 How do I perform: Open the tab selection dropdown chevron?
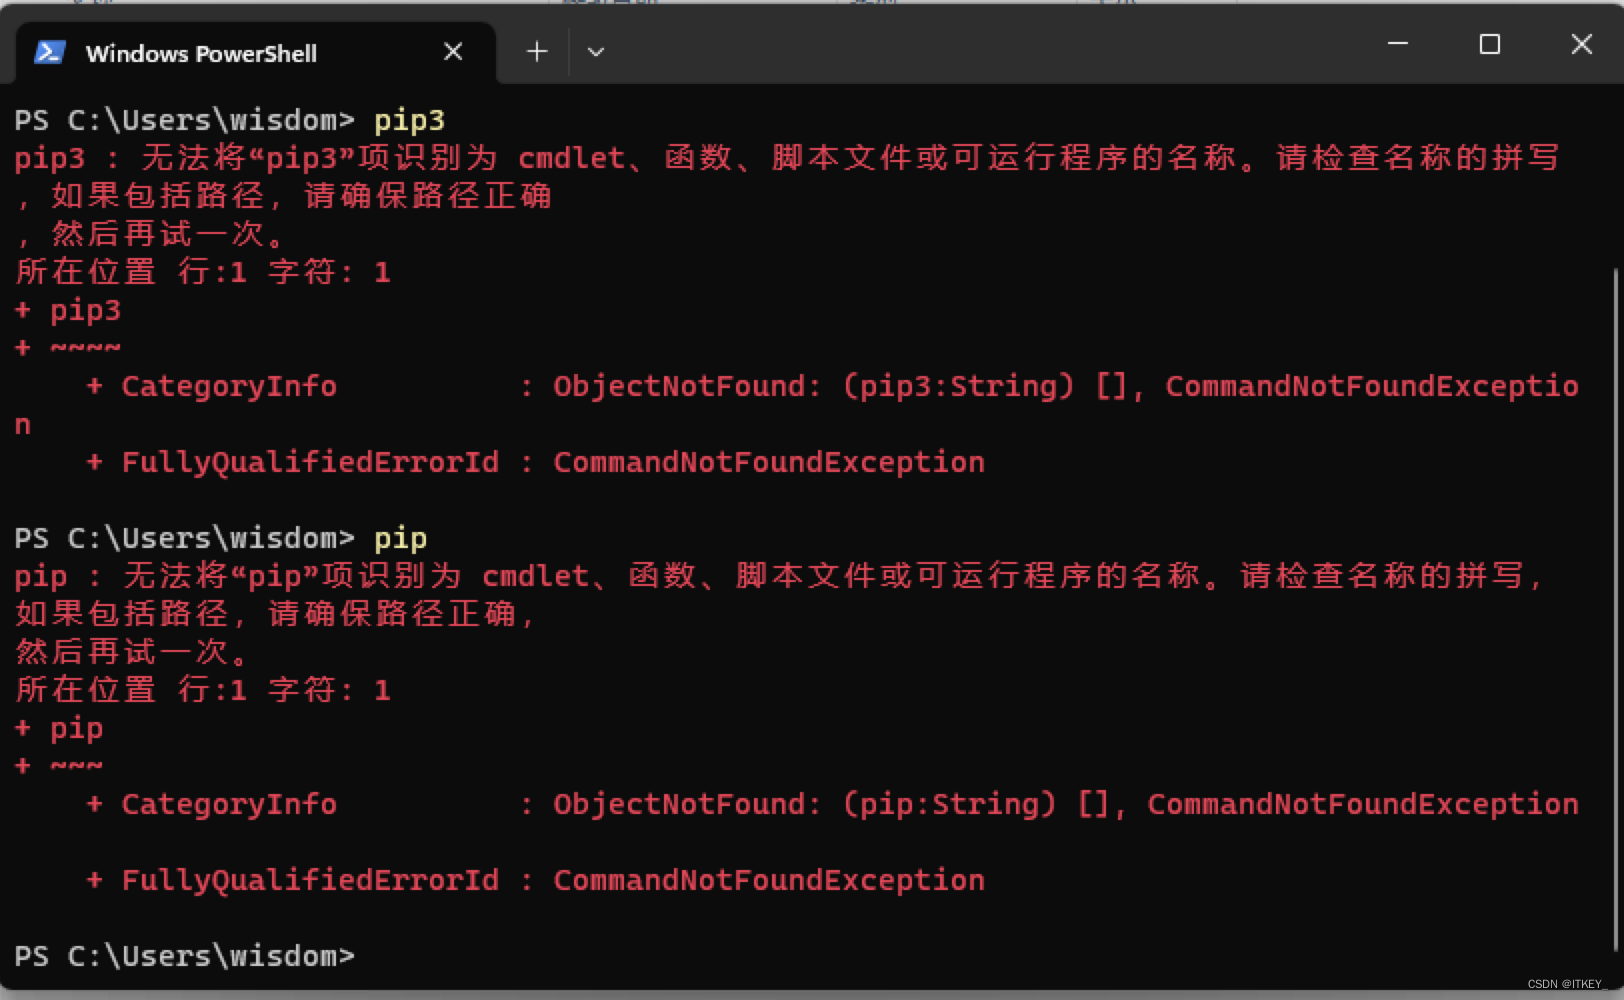tap(596, 51)
